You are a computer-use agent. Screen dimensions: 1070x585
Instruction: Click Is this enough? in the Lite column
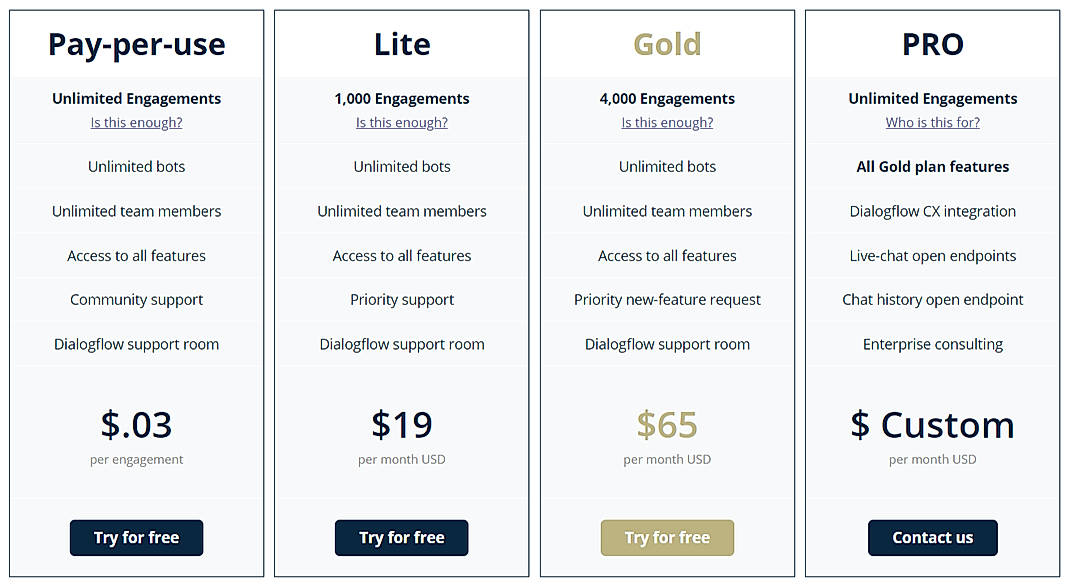point(401,122)
